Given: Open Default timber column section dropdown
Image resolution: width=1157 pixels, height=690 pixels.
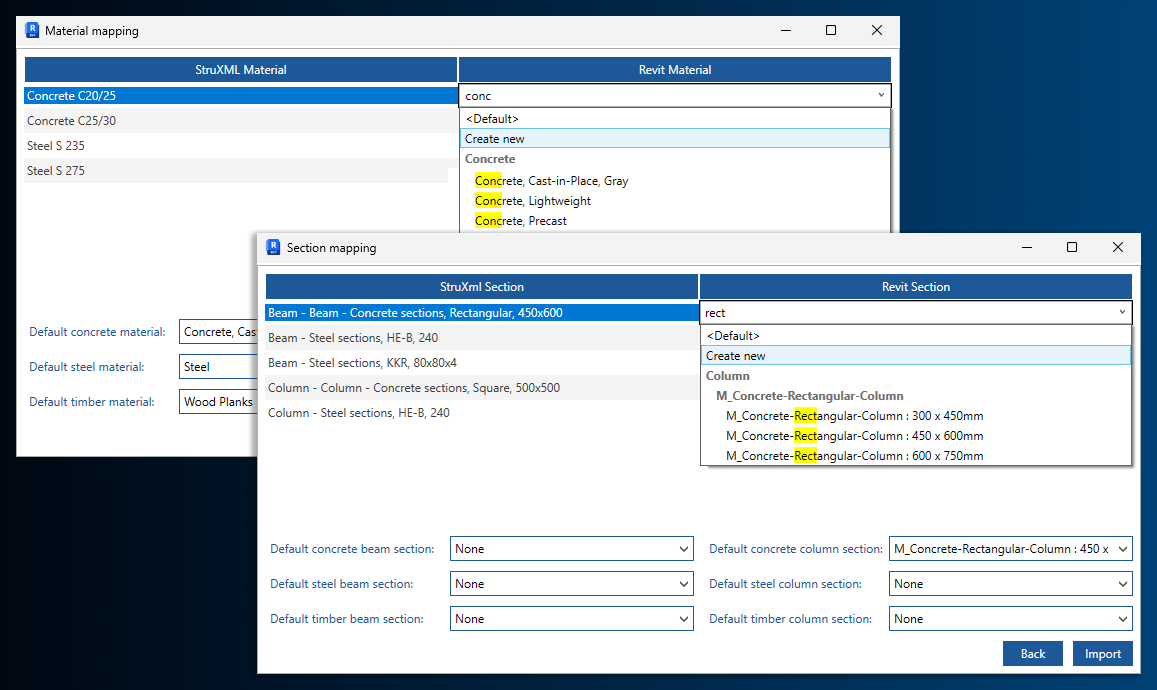Looking at the screenshot, I should 1011,618.
